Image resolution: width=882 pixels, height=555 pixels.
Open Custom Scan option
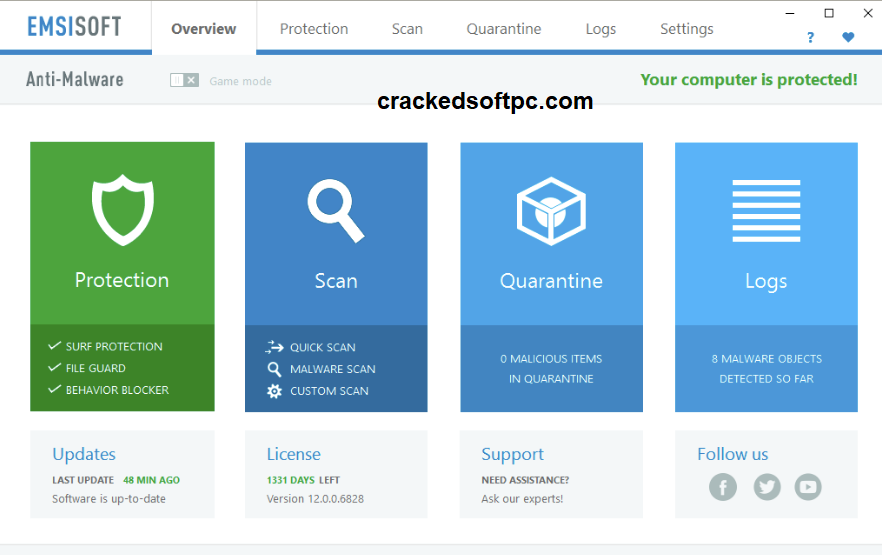tap(330, 391)
